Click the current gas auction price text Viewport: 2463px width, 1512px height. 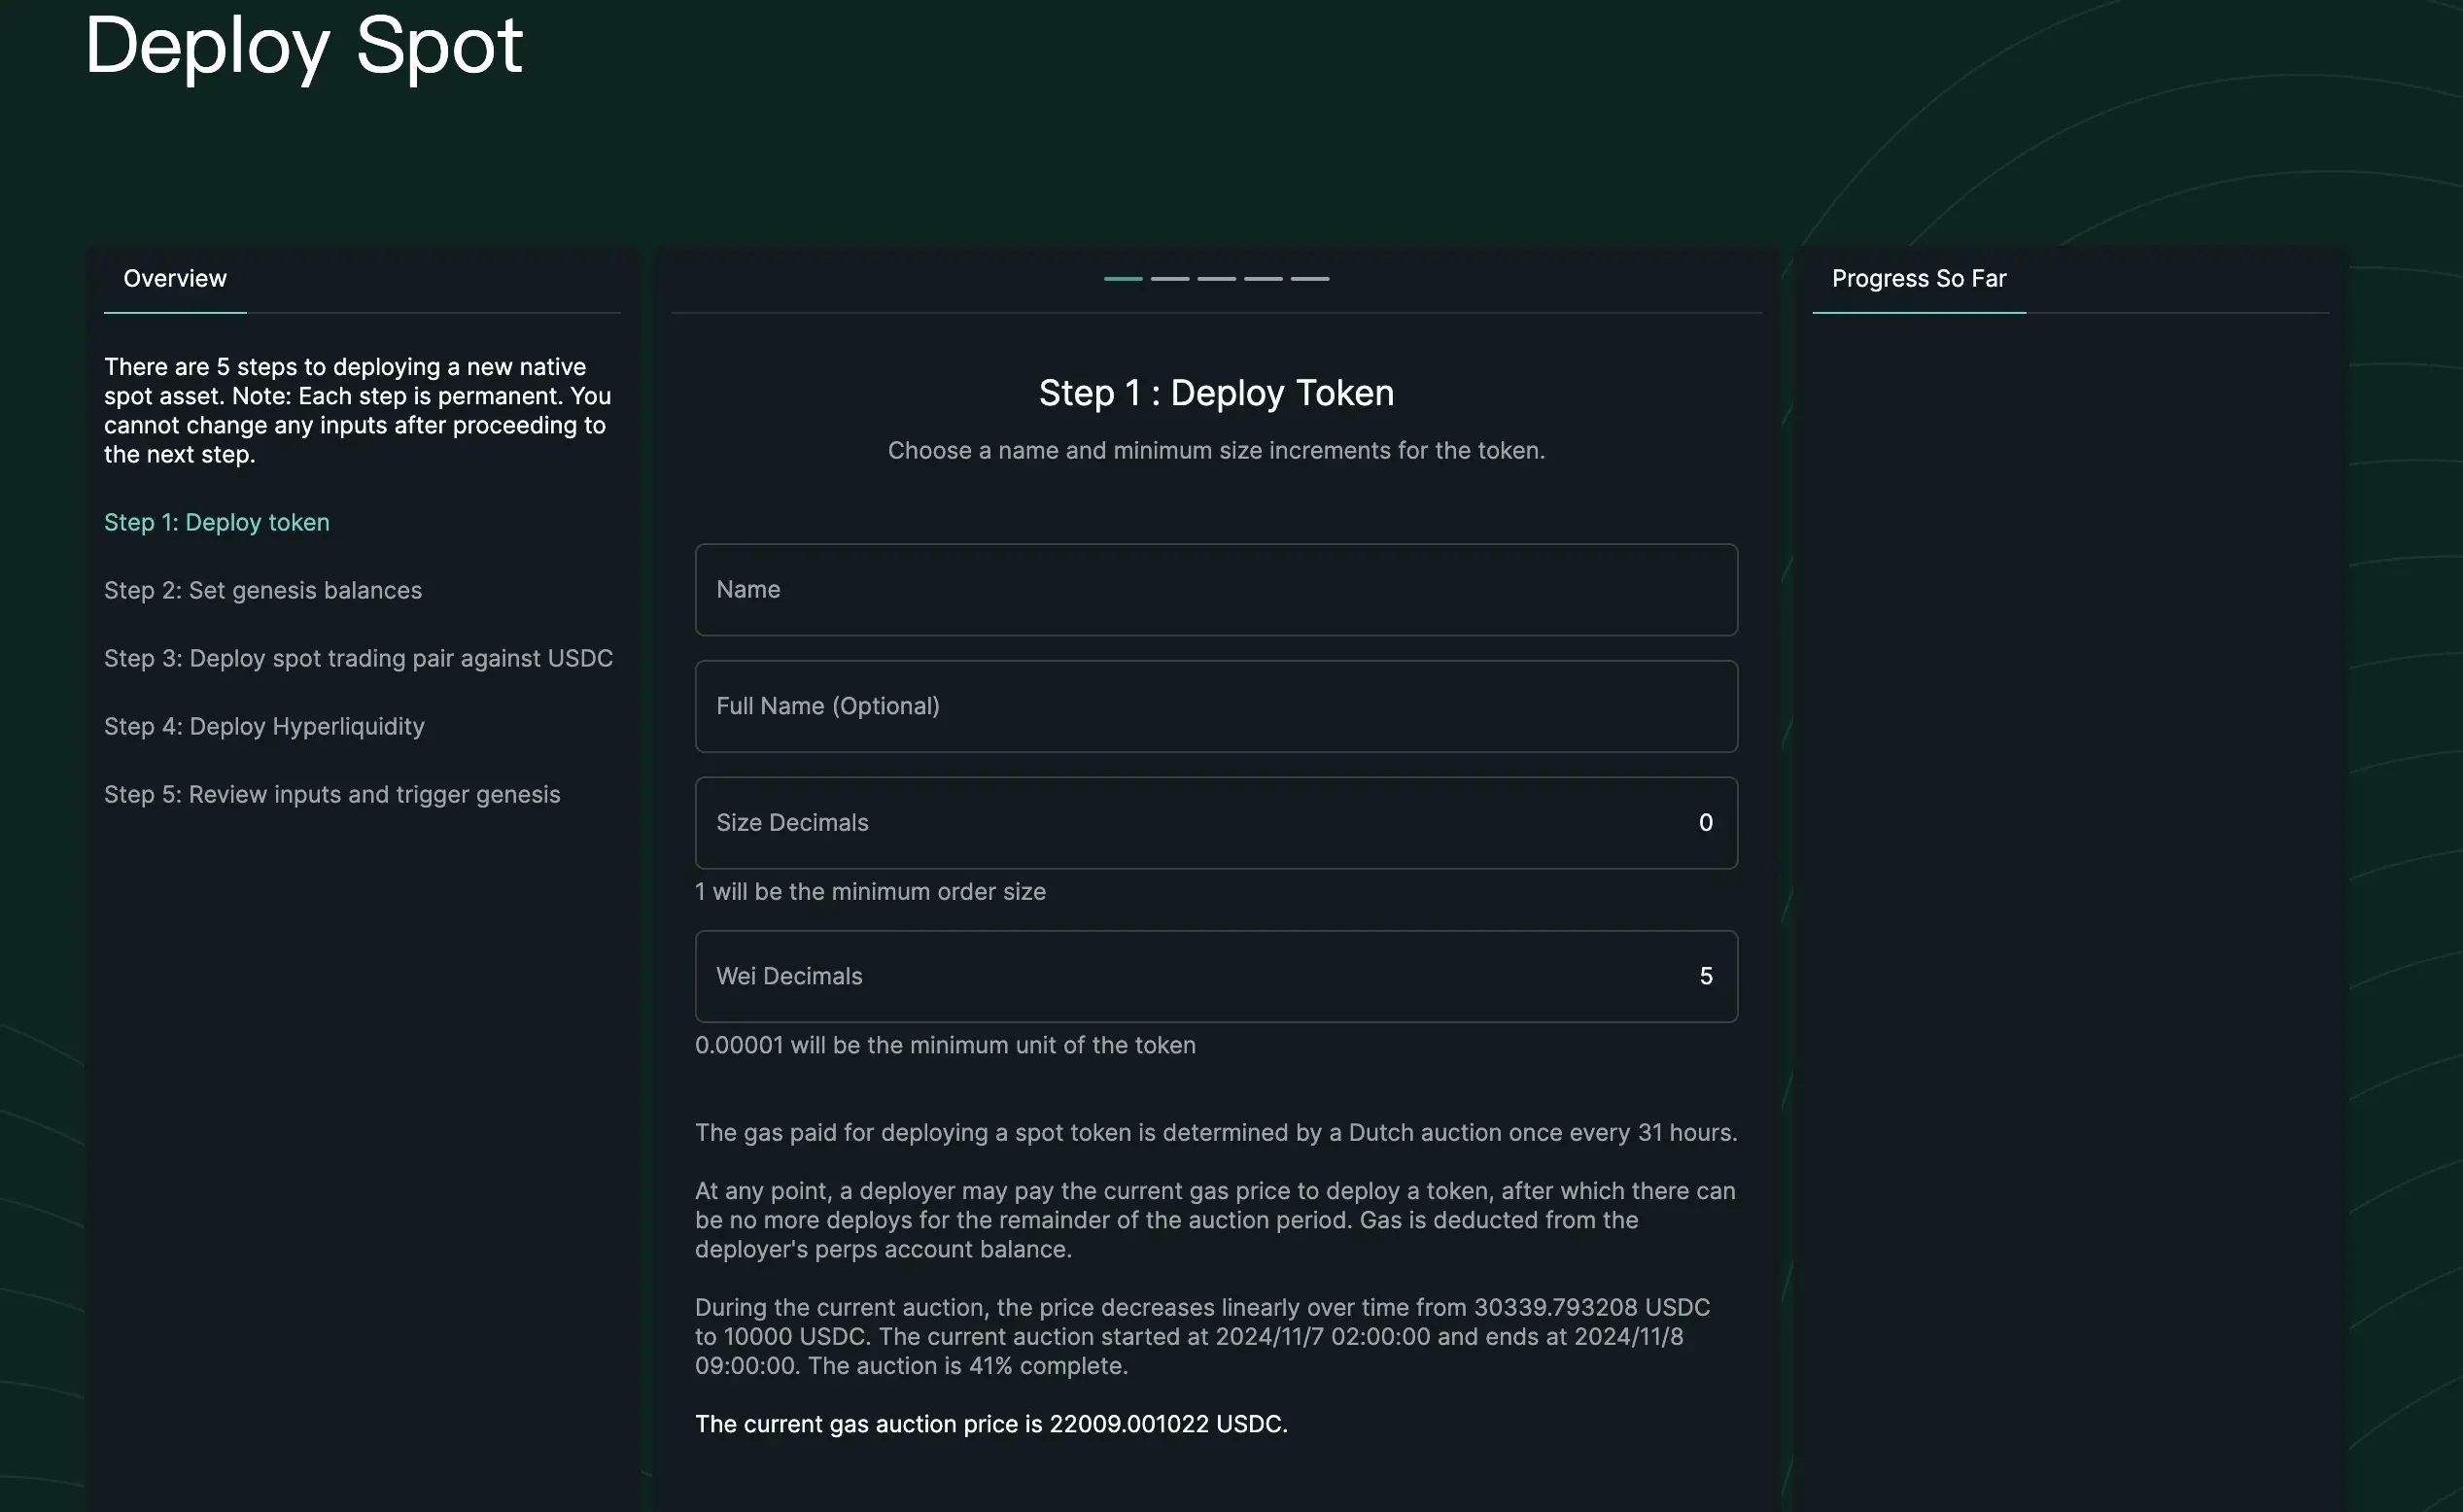click(991, 1424)
